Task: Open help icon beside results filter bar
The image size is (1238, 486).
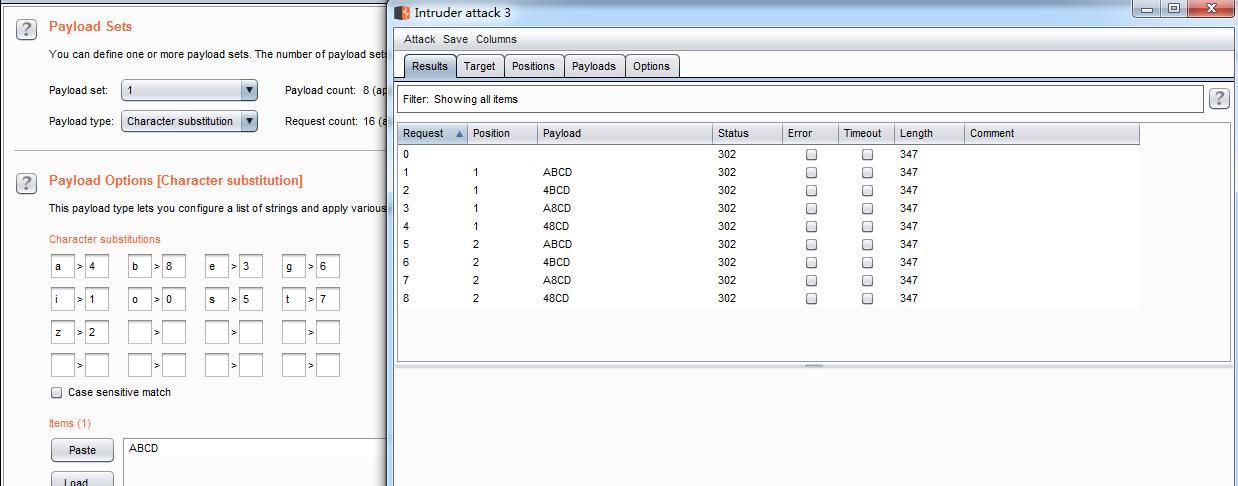Action: point(1219,98)
